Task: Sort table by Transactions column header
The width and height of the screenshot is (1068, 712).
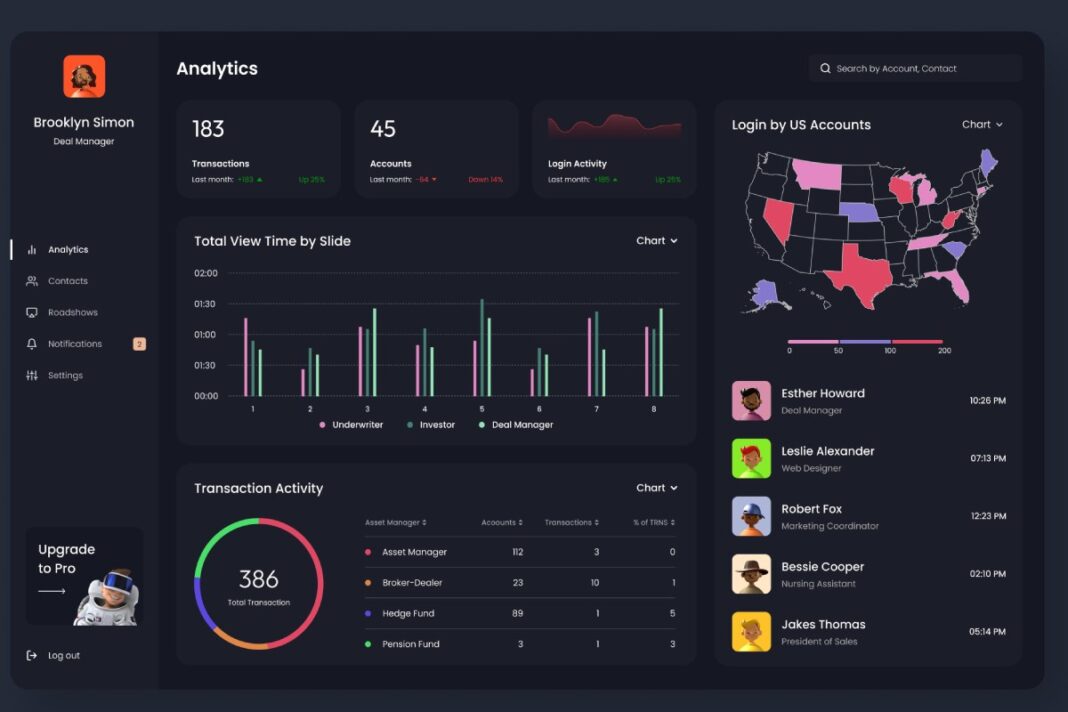Action: 571,523
